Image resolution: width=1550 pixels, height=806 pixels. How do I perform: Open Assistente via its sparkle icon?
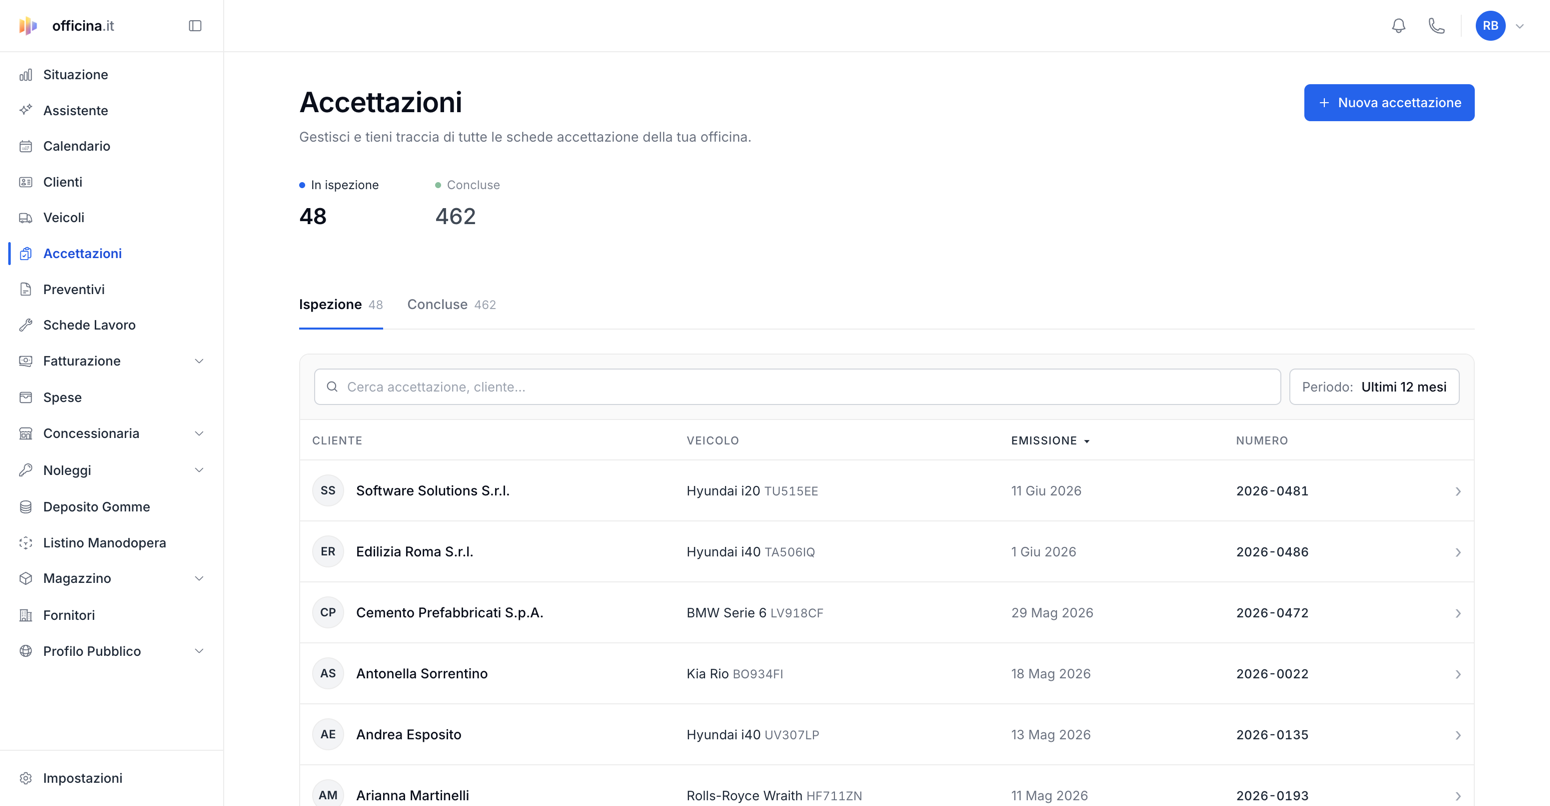(26, 110)
